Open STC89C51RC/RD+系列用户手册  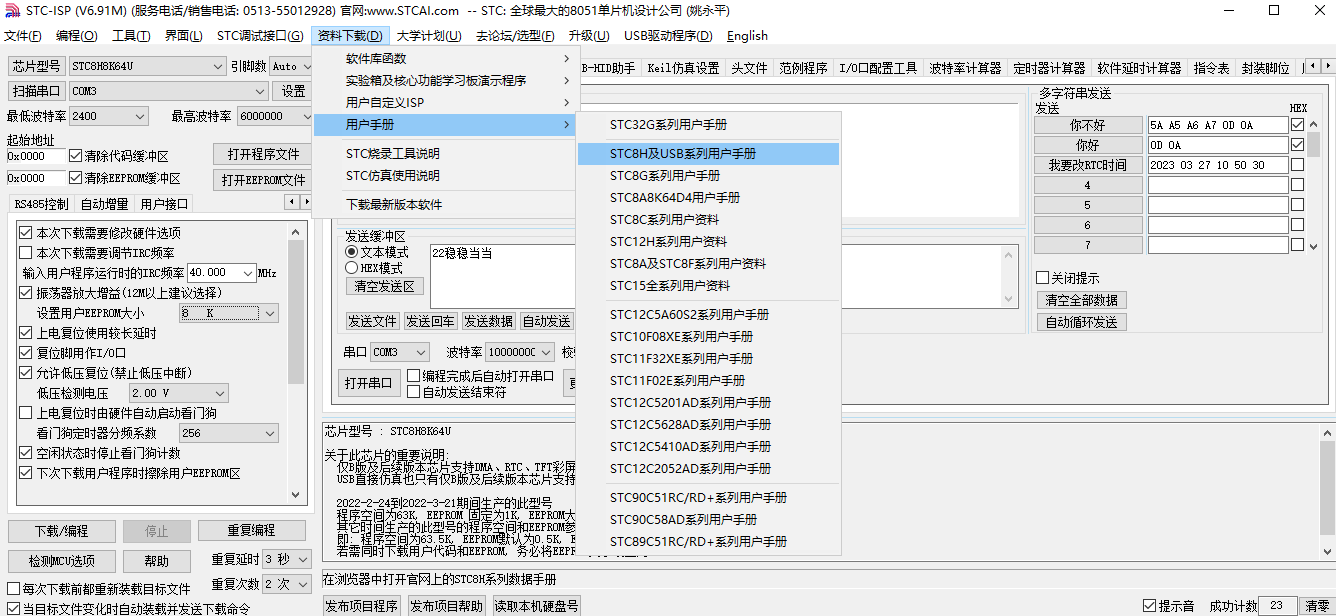(x=708, y=542)
